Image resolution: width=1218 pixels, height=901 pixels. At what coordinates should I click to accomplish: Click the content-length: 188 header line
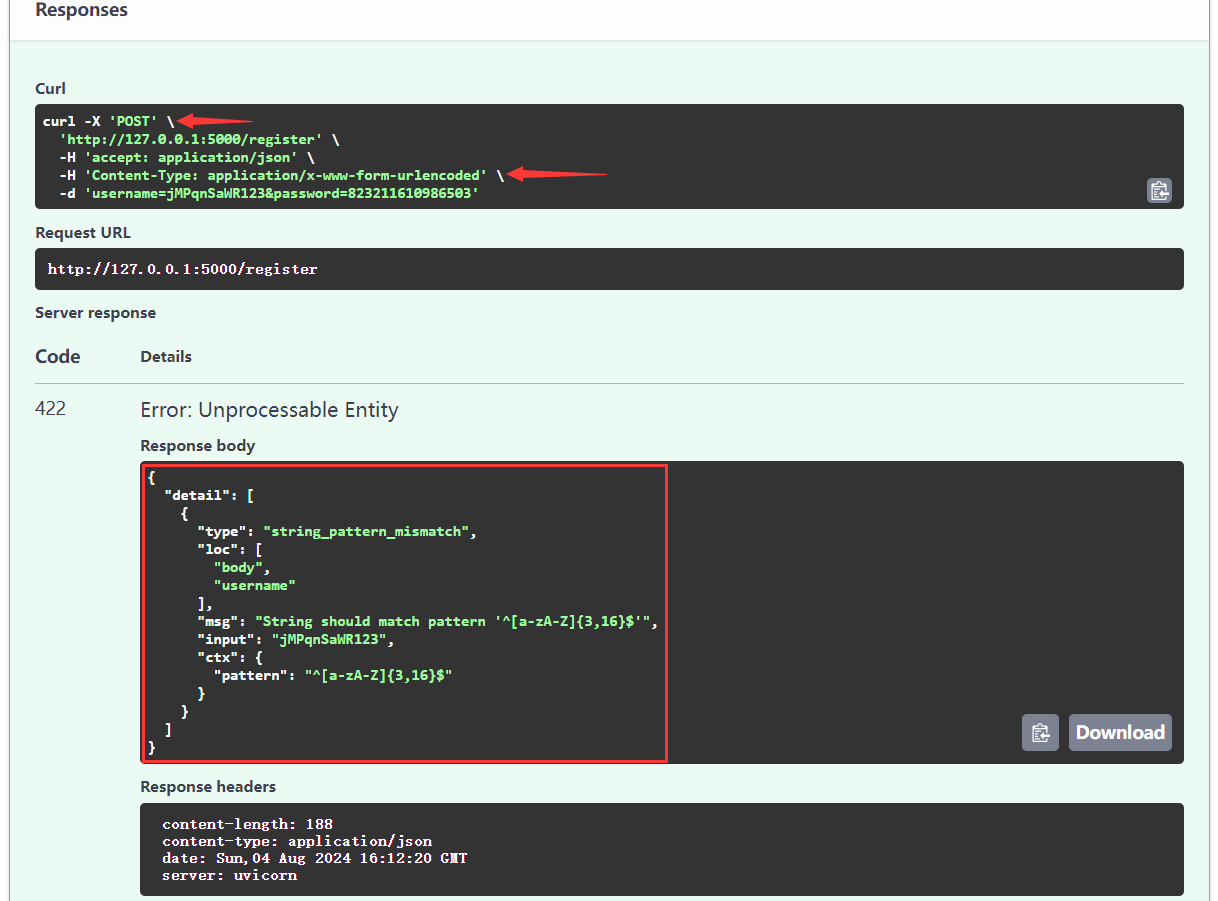pos(247,825)
